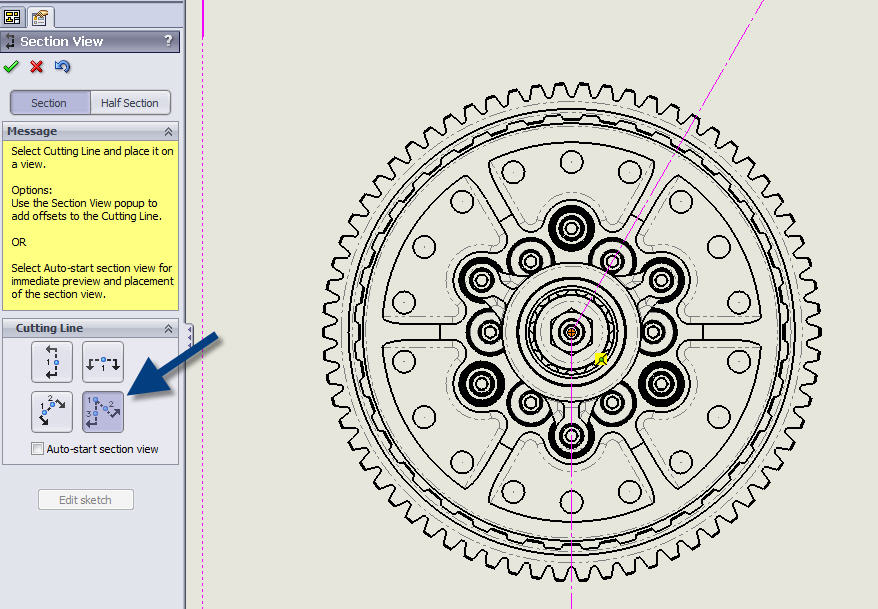Screen dimensions: 878x609
Task: Click the yellow cutting line snap marker
Action: pos(601,359)
